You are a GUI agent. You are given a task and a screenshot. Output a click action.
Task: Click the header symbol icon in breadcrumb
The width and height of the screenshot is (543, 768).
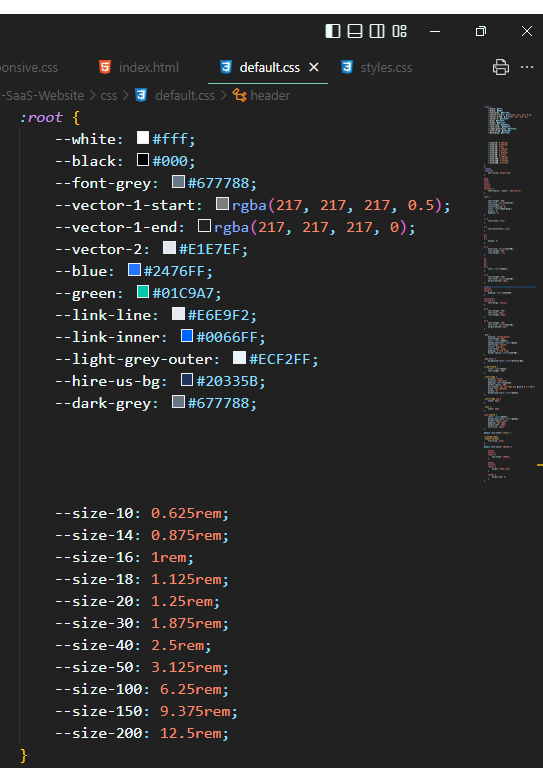[x=239, y=96]
